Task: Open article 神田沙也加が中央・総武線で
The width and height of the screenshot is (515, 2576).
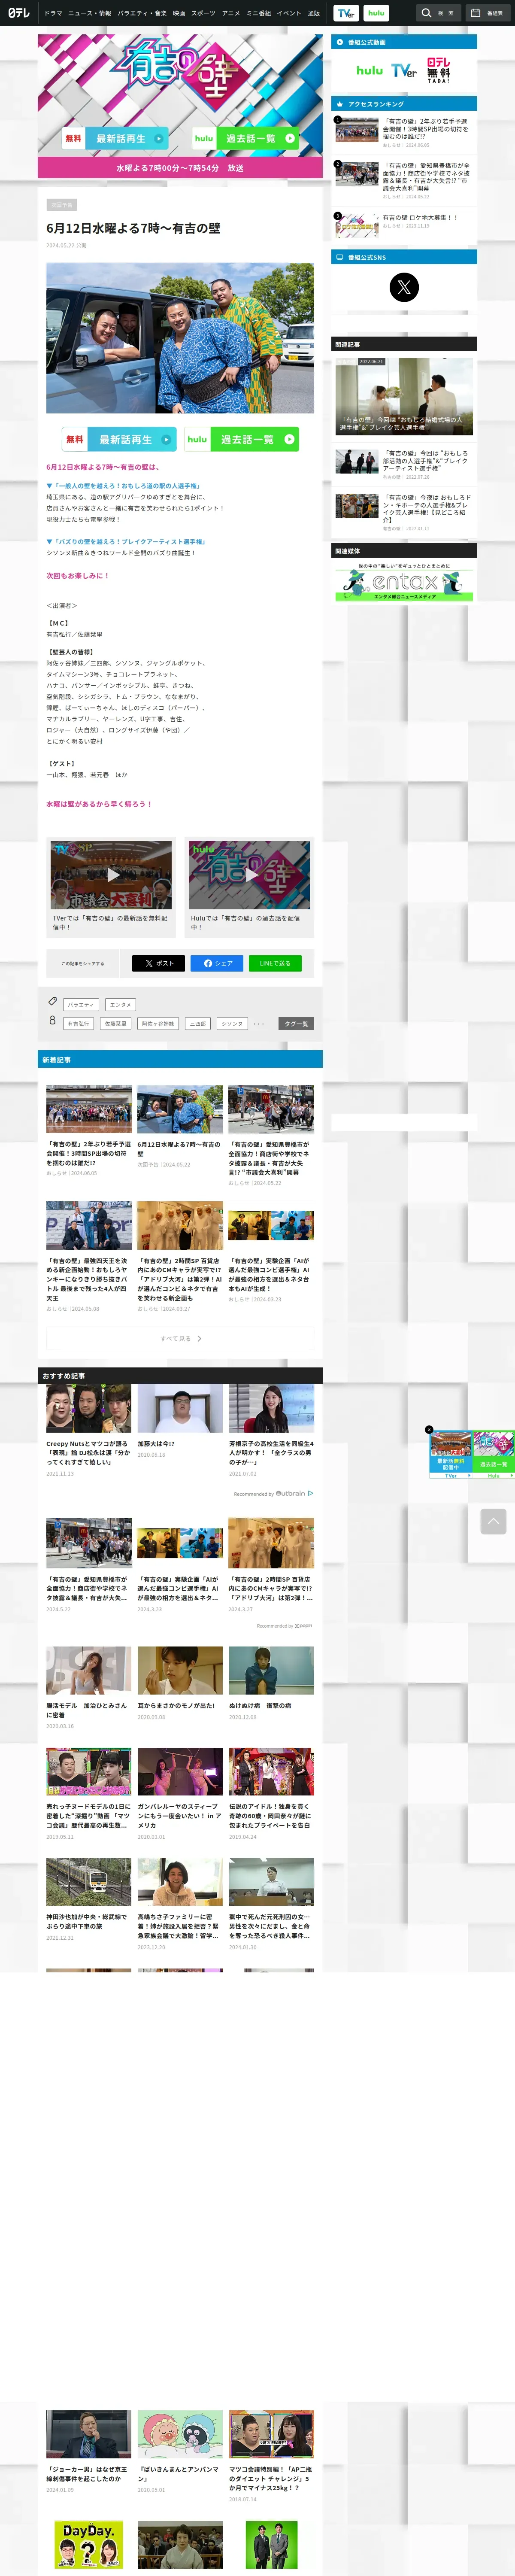Action: pos(89,1899)
